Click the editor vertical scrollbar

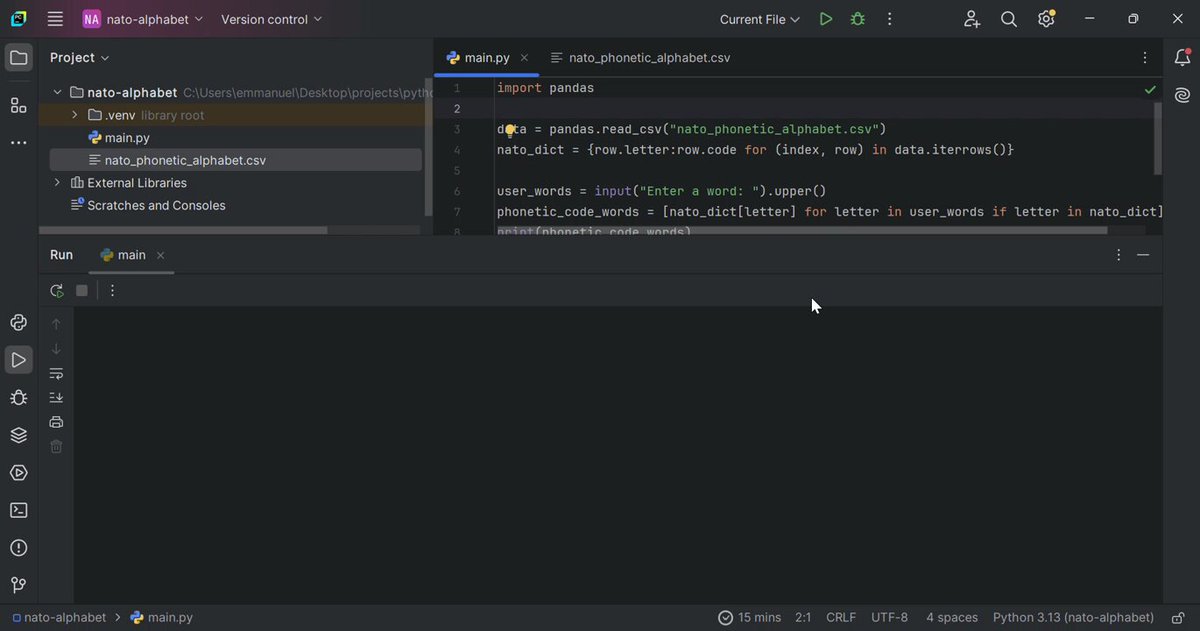(x=1159, y=138)
